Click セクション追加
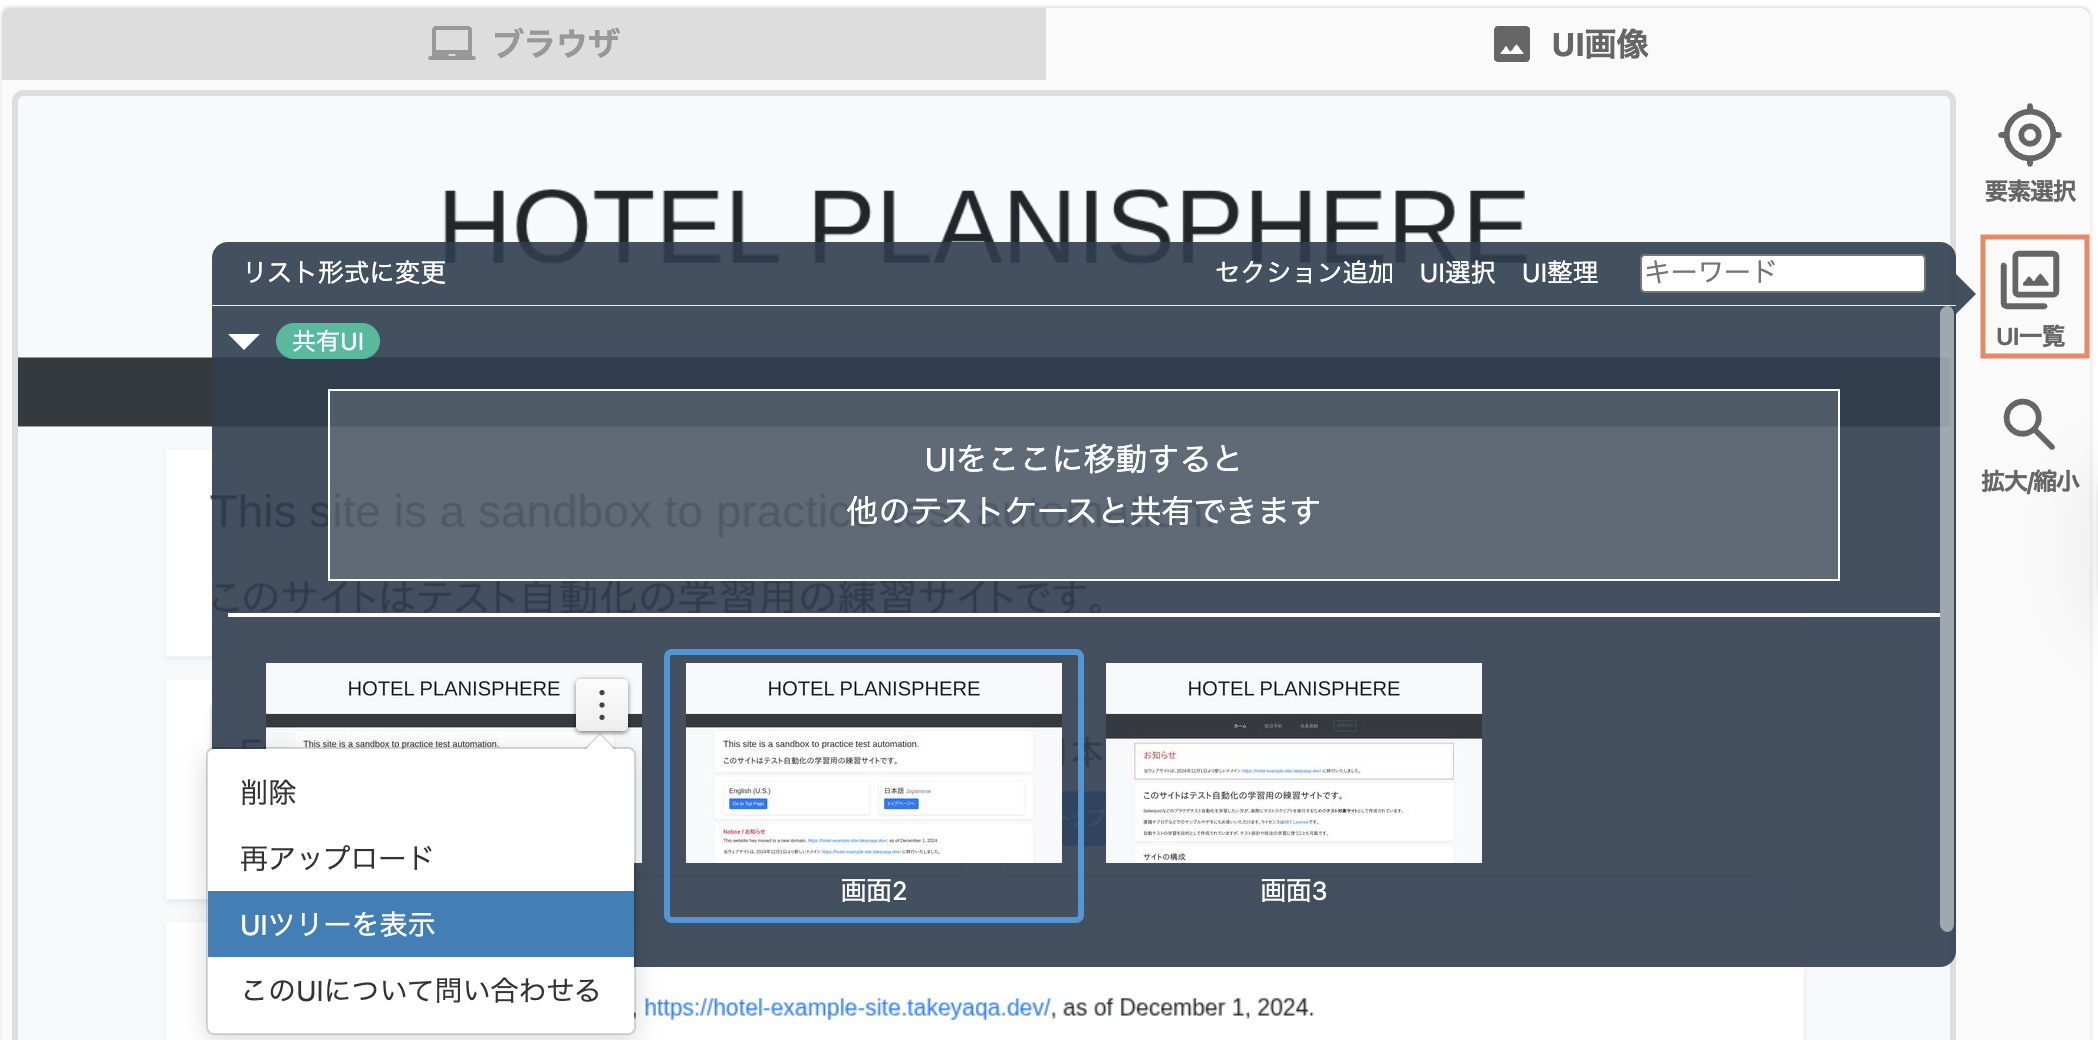The image size is (2098, 1040). pos(1304,272)
